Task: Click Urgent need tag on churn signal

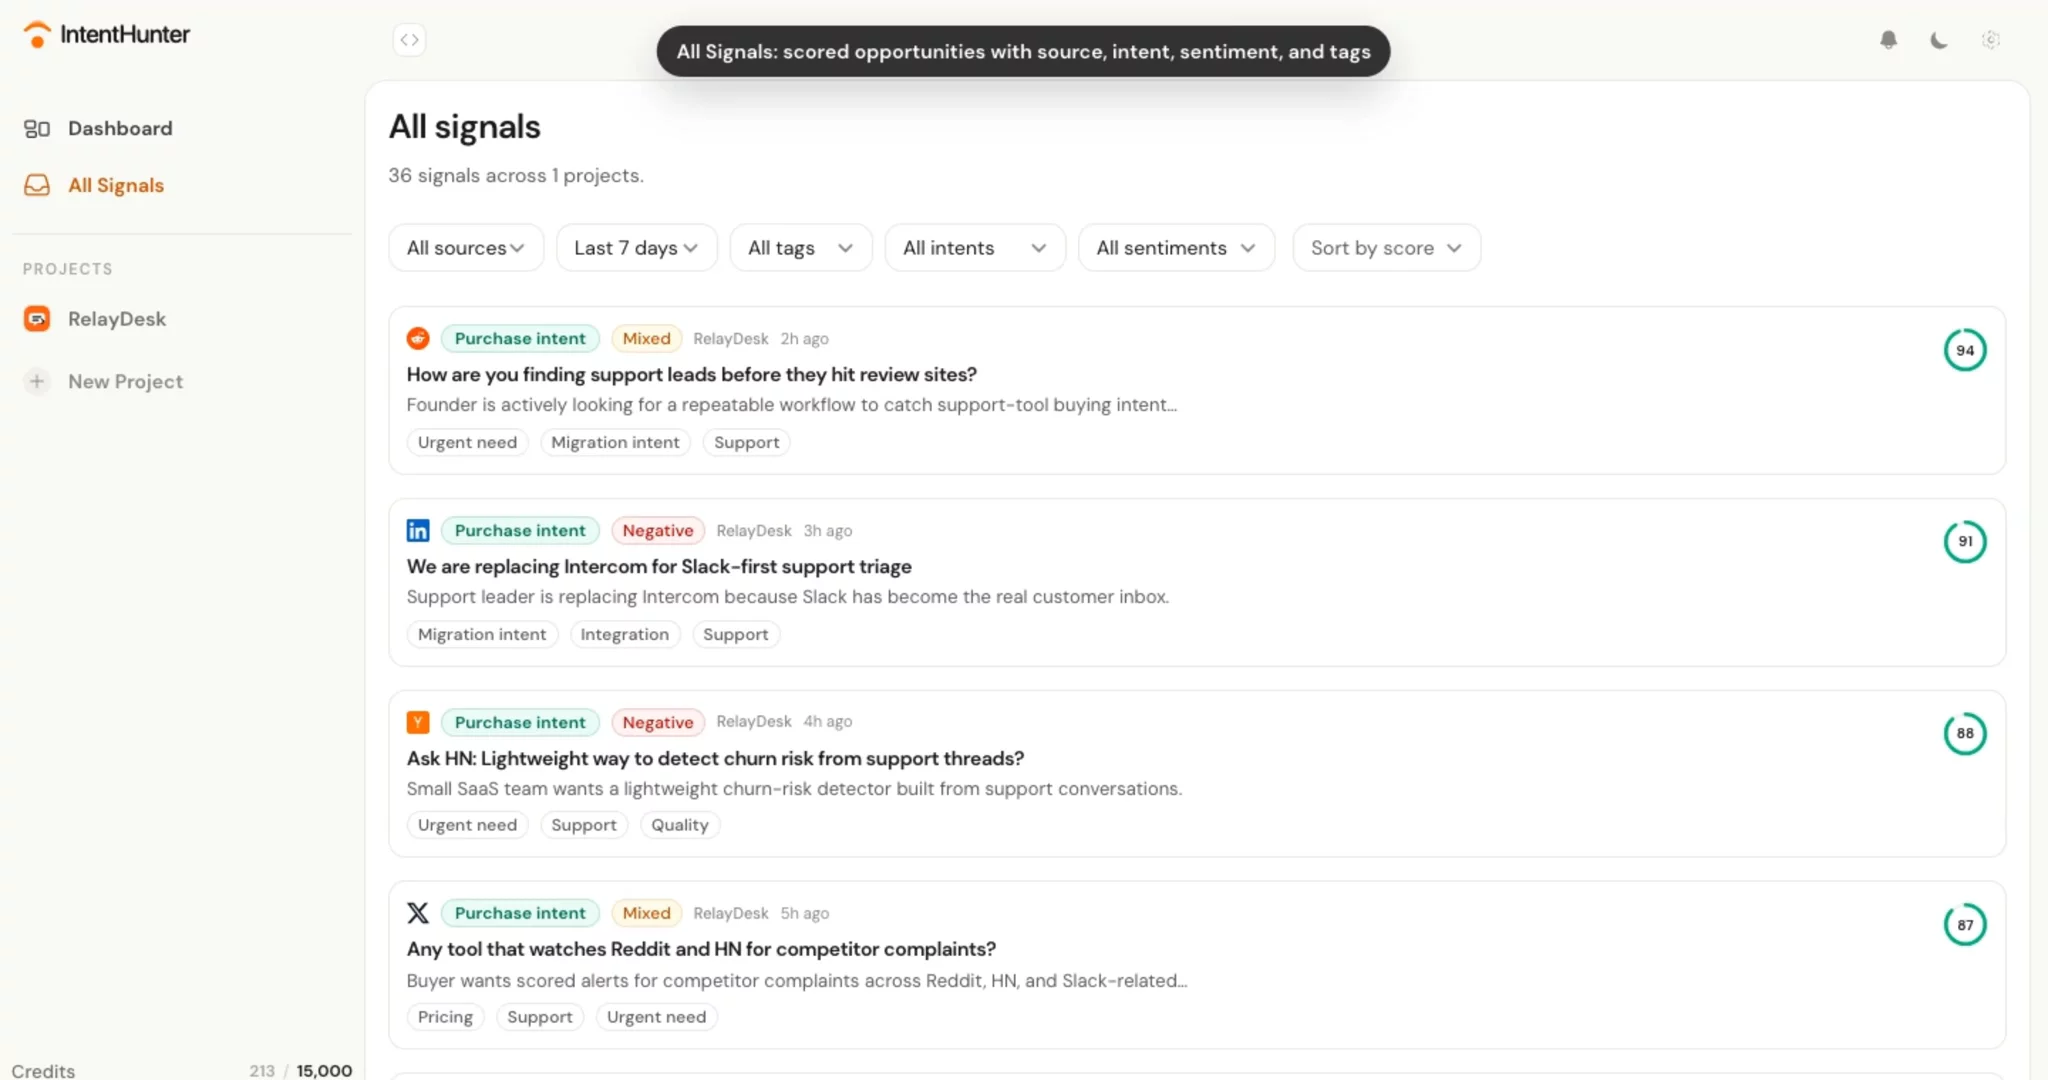Action: (467, 825)
